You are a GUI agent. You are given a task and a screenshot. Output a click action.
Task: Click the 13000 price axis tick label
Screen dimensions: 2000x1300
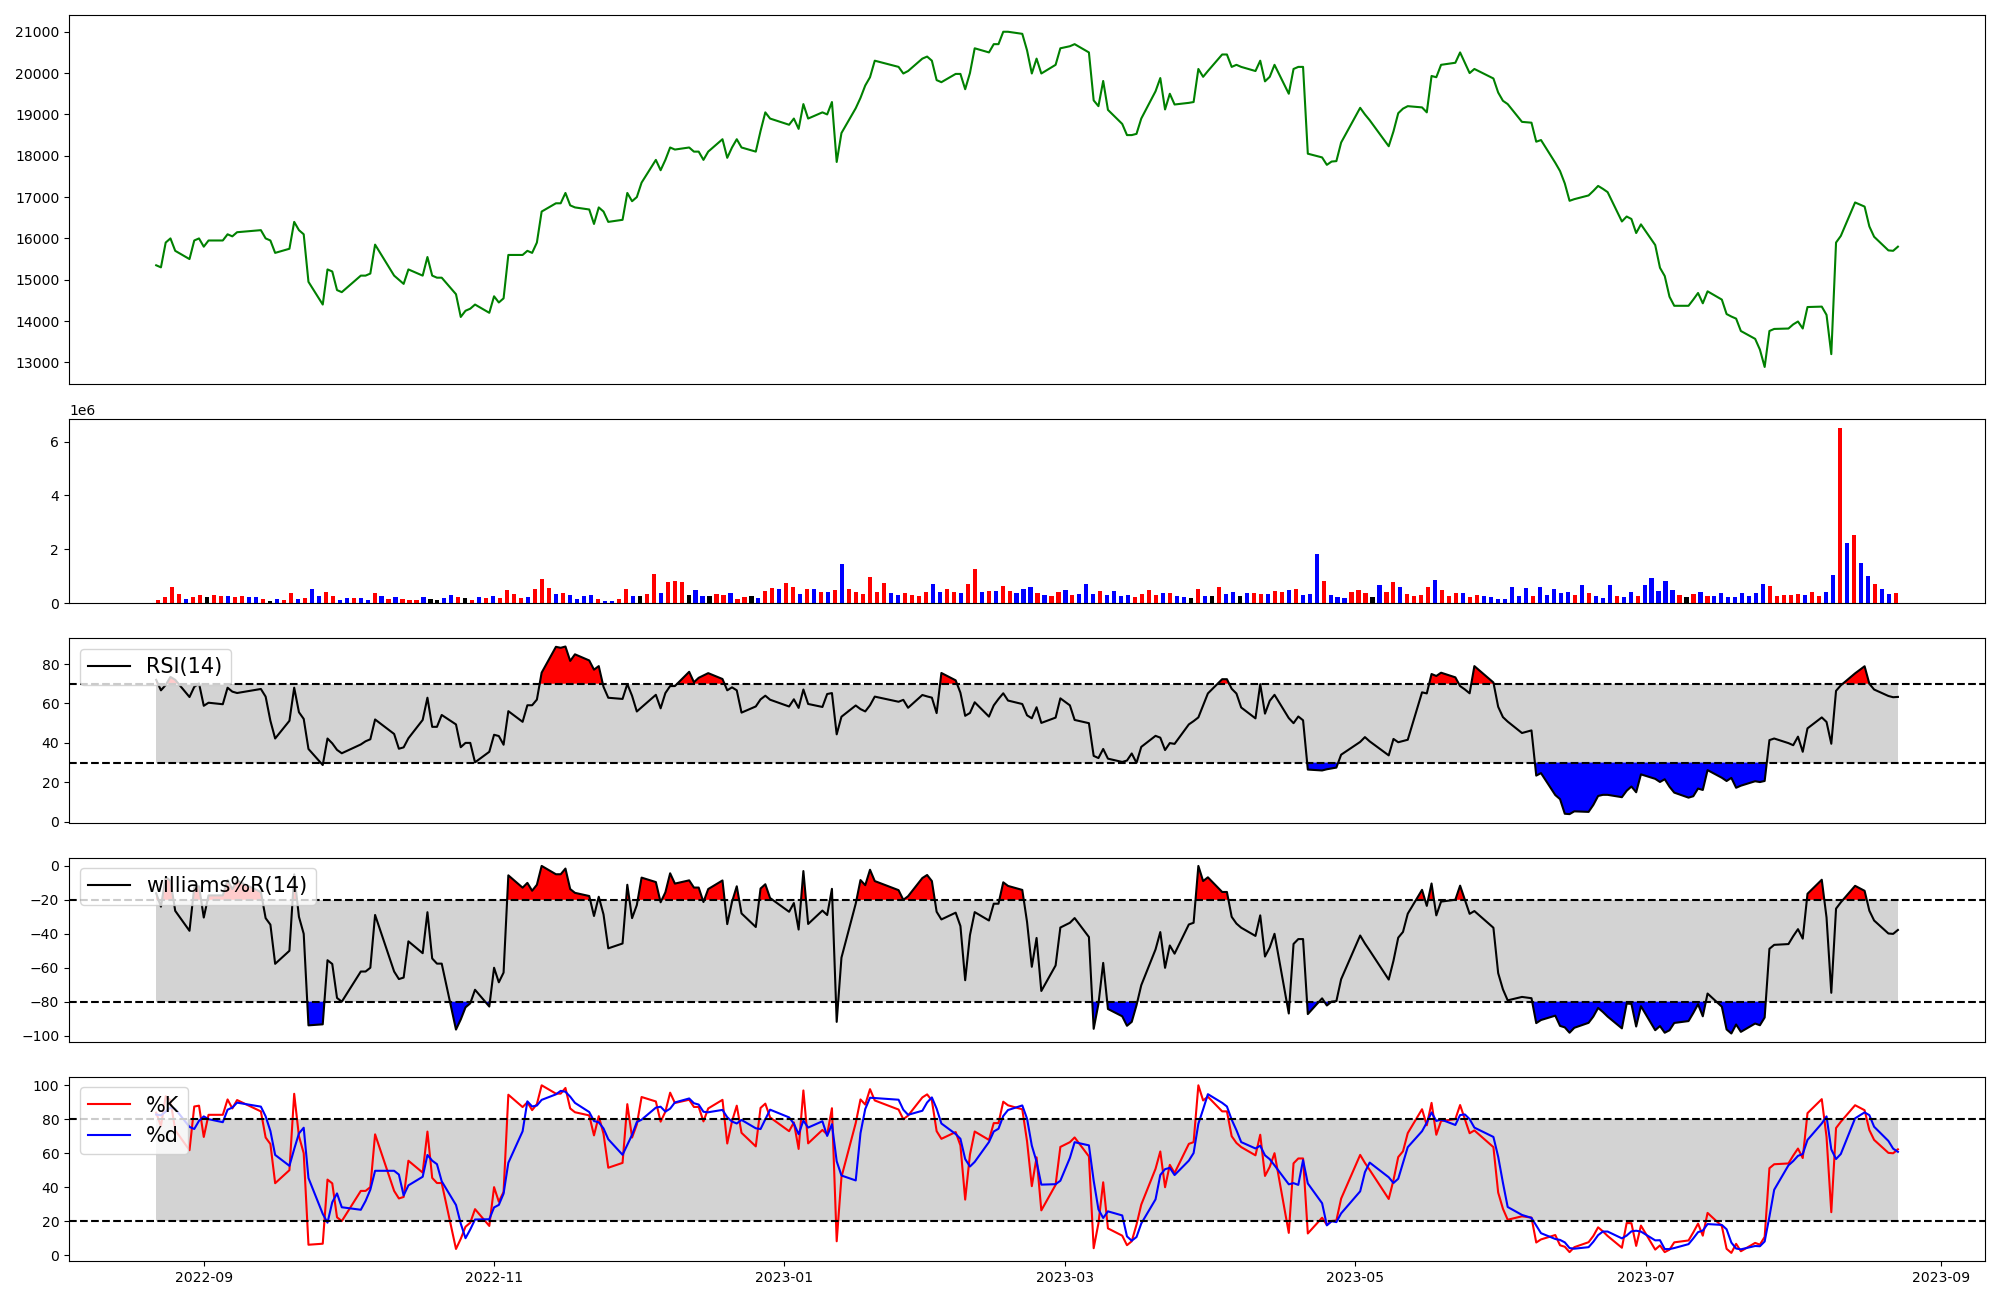[37, 363]
